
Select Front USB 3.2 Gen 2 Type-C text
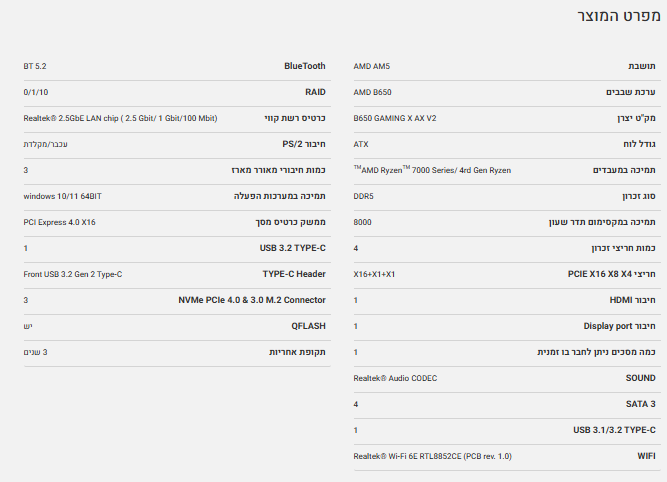[73, 273]
